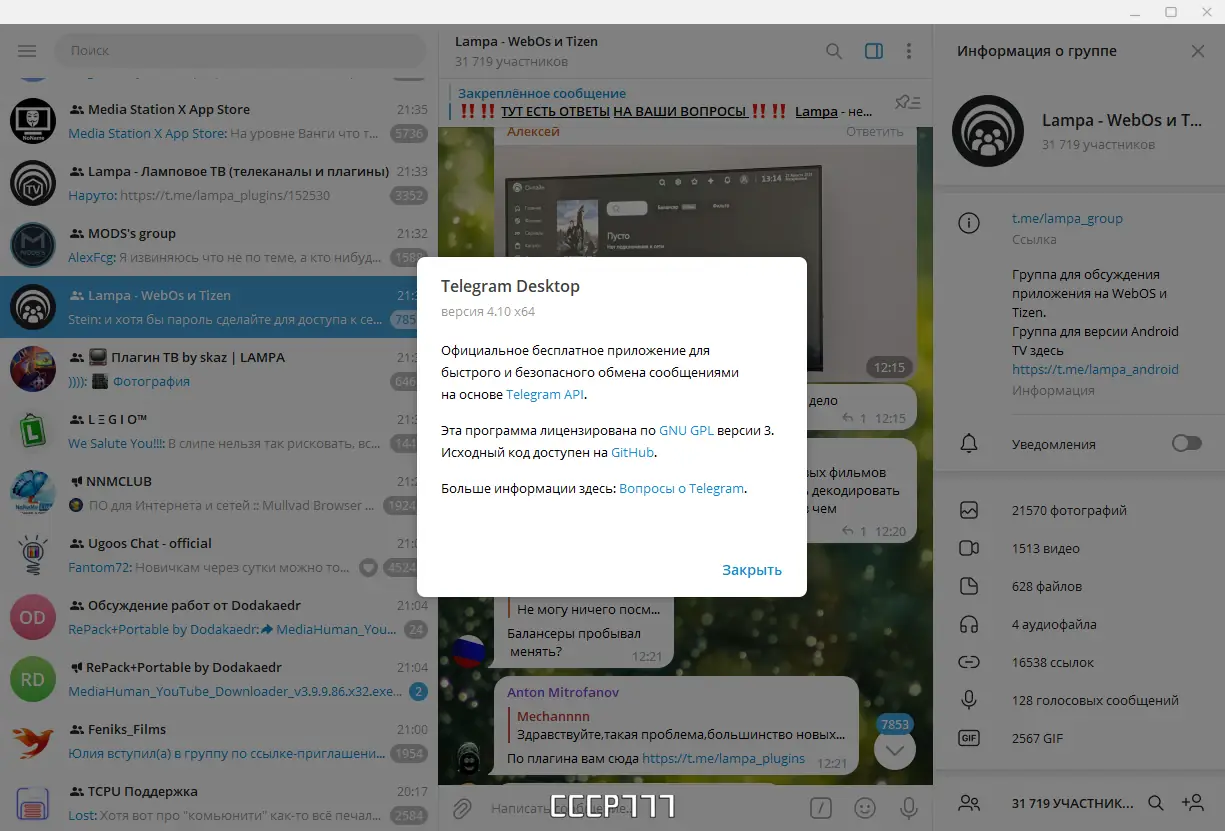Click the Lampa - WebOs и Tizen chat title
The image size is (1225, 831).
tap(526, 42)
